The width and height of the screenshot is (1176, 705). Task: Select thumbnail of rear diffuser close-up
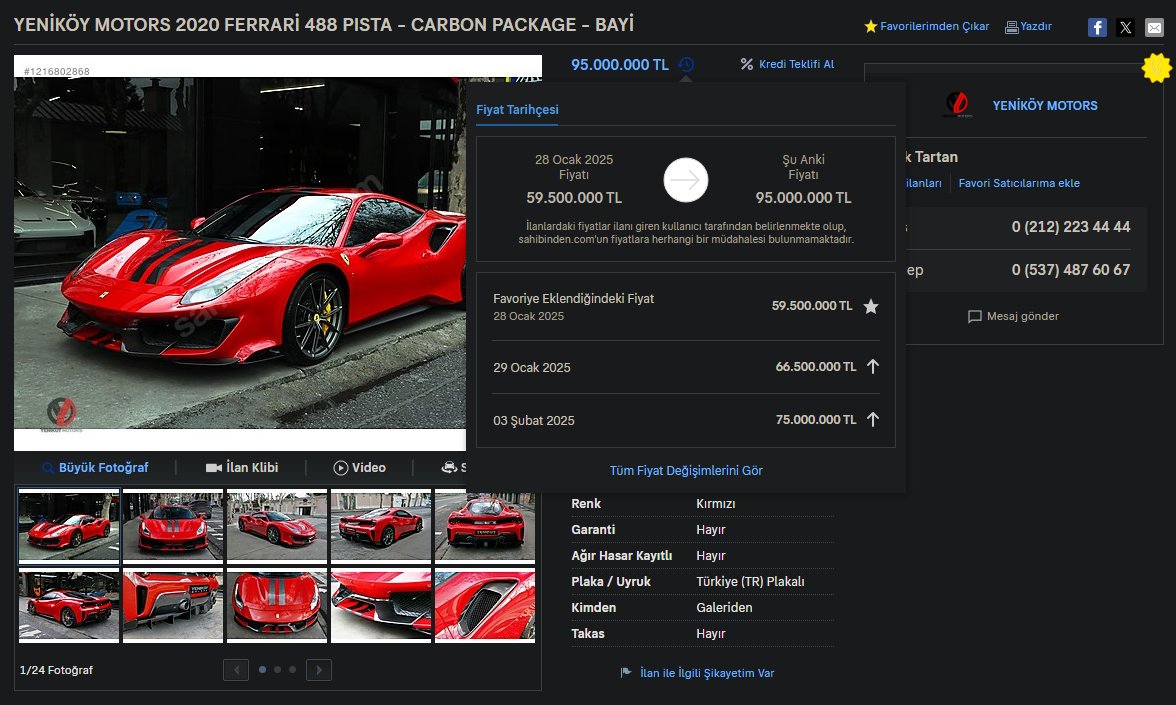click(172, 605)
